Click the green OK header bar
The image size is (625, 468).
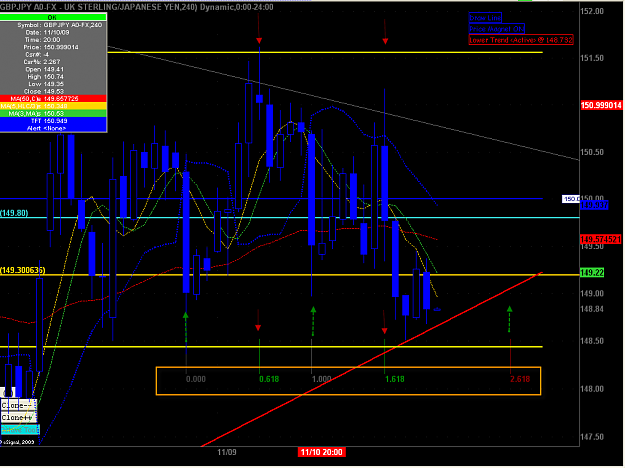click(53, 17)
